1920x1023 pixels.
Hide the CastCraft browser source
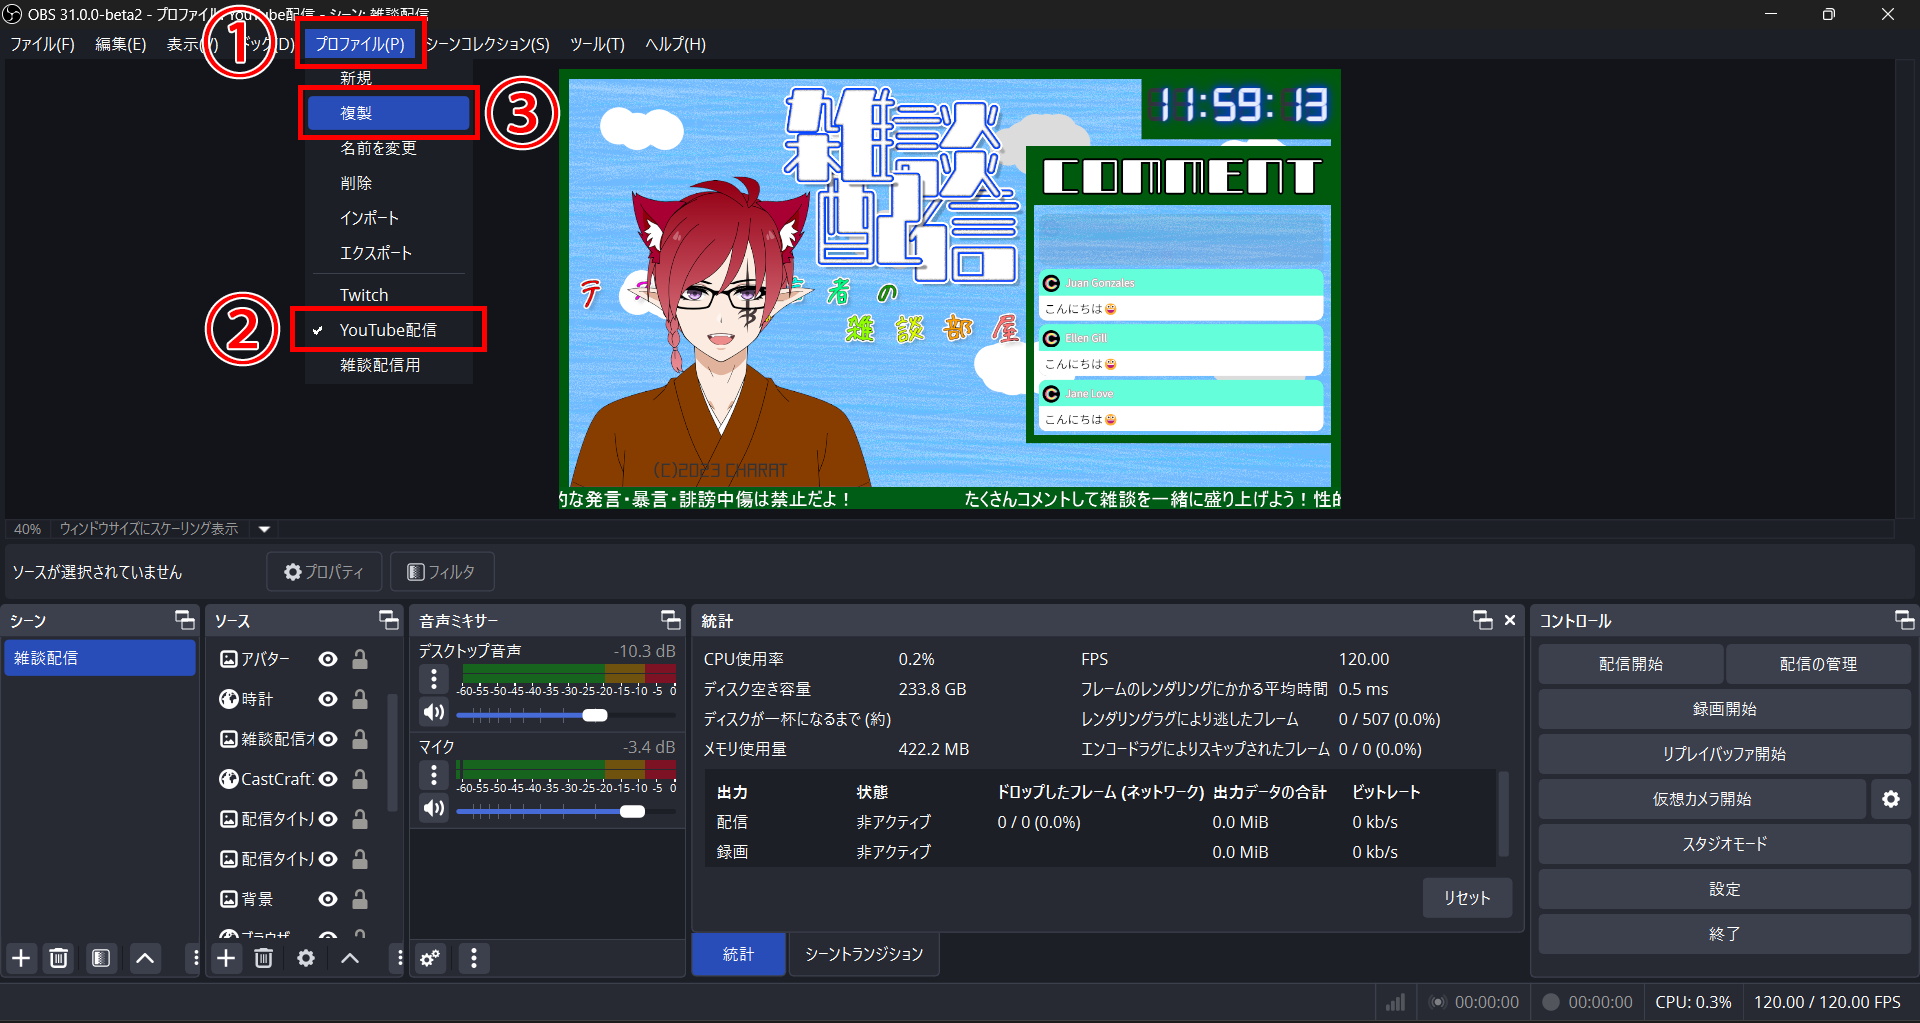click(327, 779)
